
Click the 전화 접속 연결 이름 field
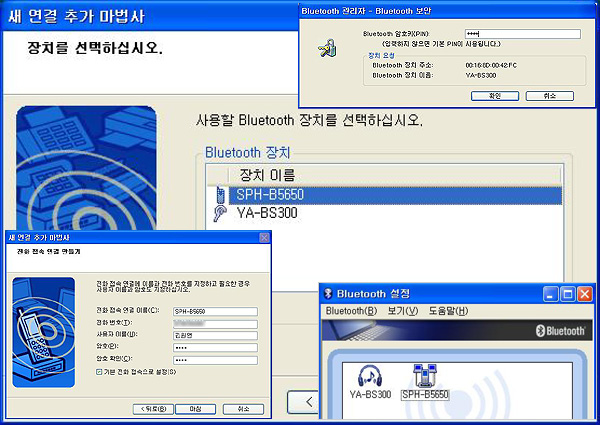[215, 311]
